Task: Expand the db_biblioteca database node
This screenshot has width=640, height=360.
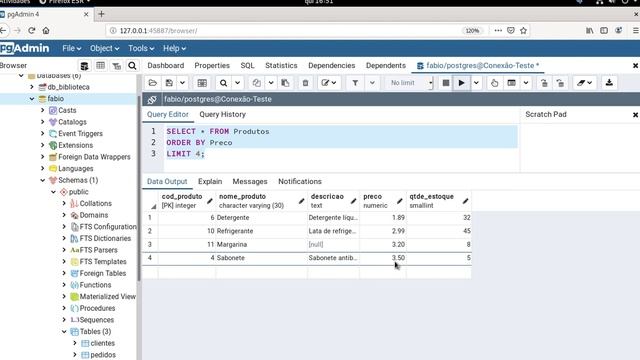Action: coord(32,87)
